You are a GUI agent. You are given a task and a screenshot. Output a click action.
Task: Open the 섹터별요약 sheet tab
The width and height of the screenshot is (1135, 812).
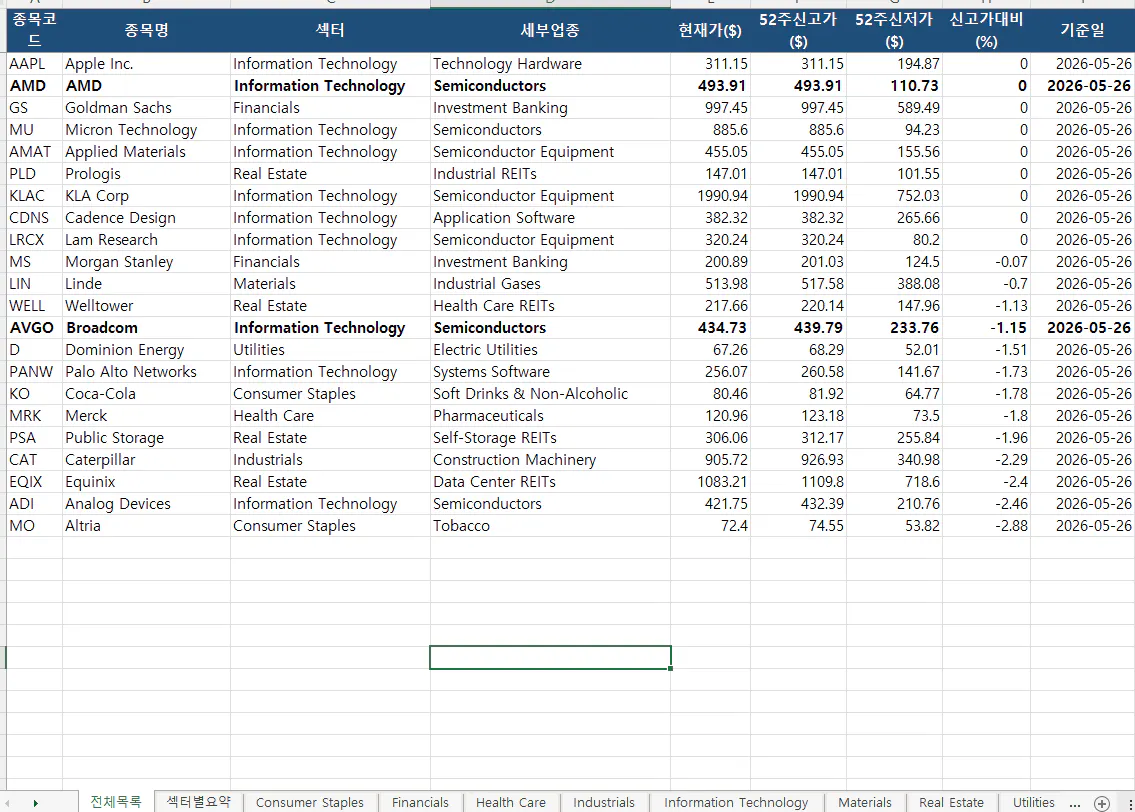198,802
